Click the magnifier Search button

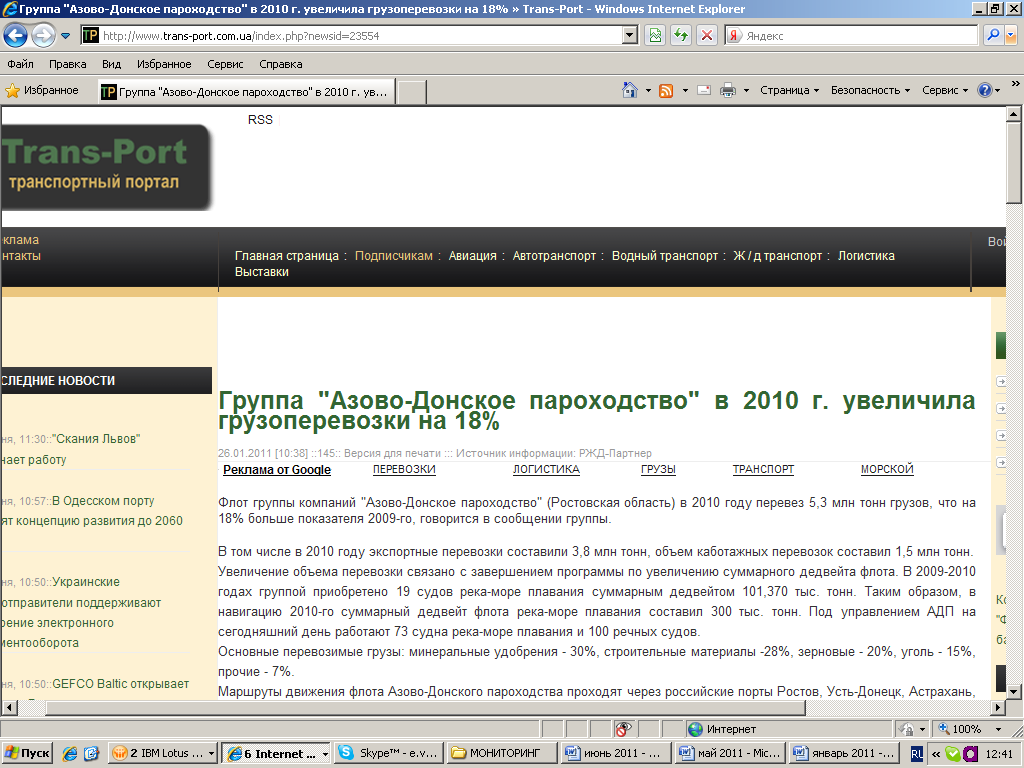pyautogui.click(x=993, y=35)
